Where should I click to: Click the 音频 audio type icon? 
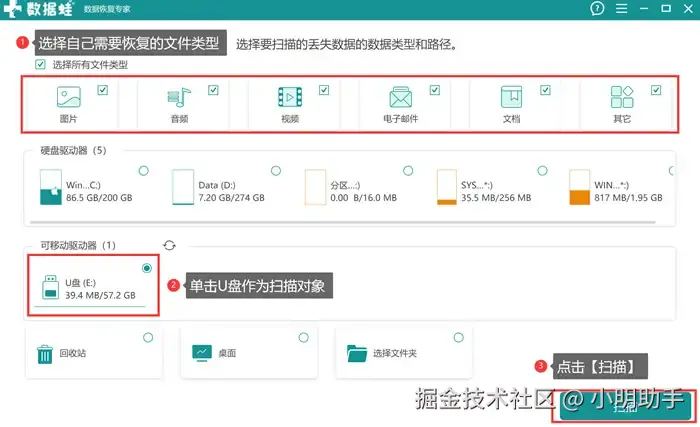[179, 97]
